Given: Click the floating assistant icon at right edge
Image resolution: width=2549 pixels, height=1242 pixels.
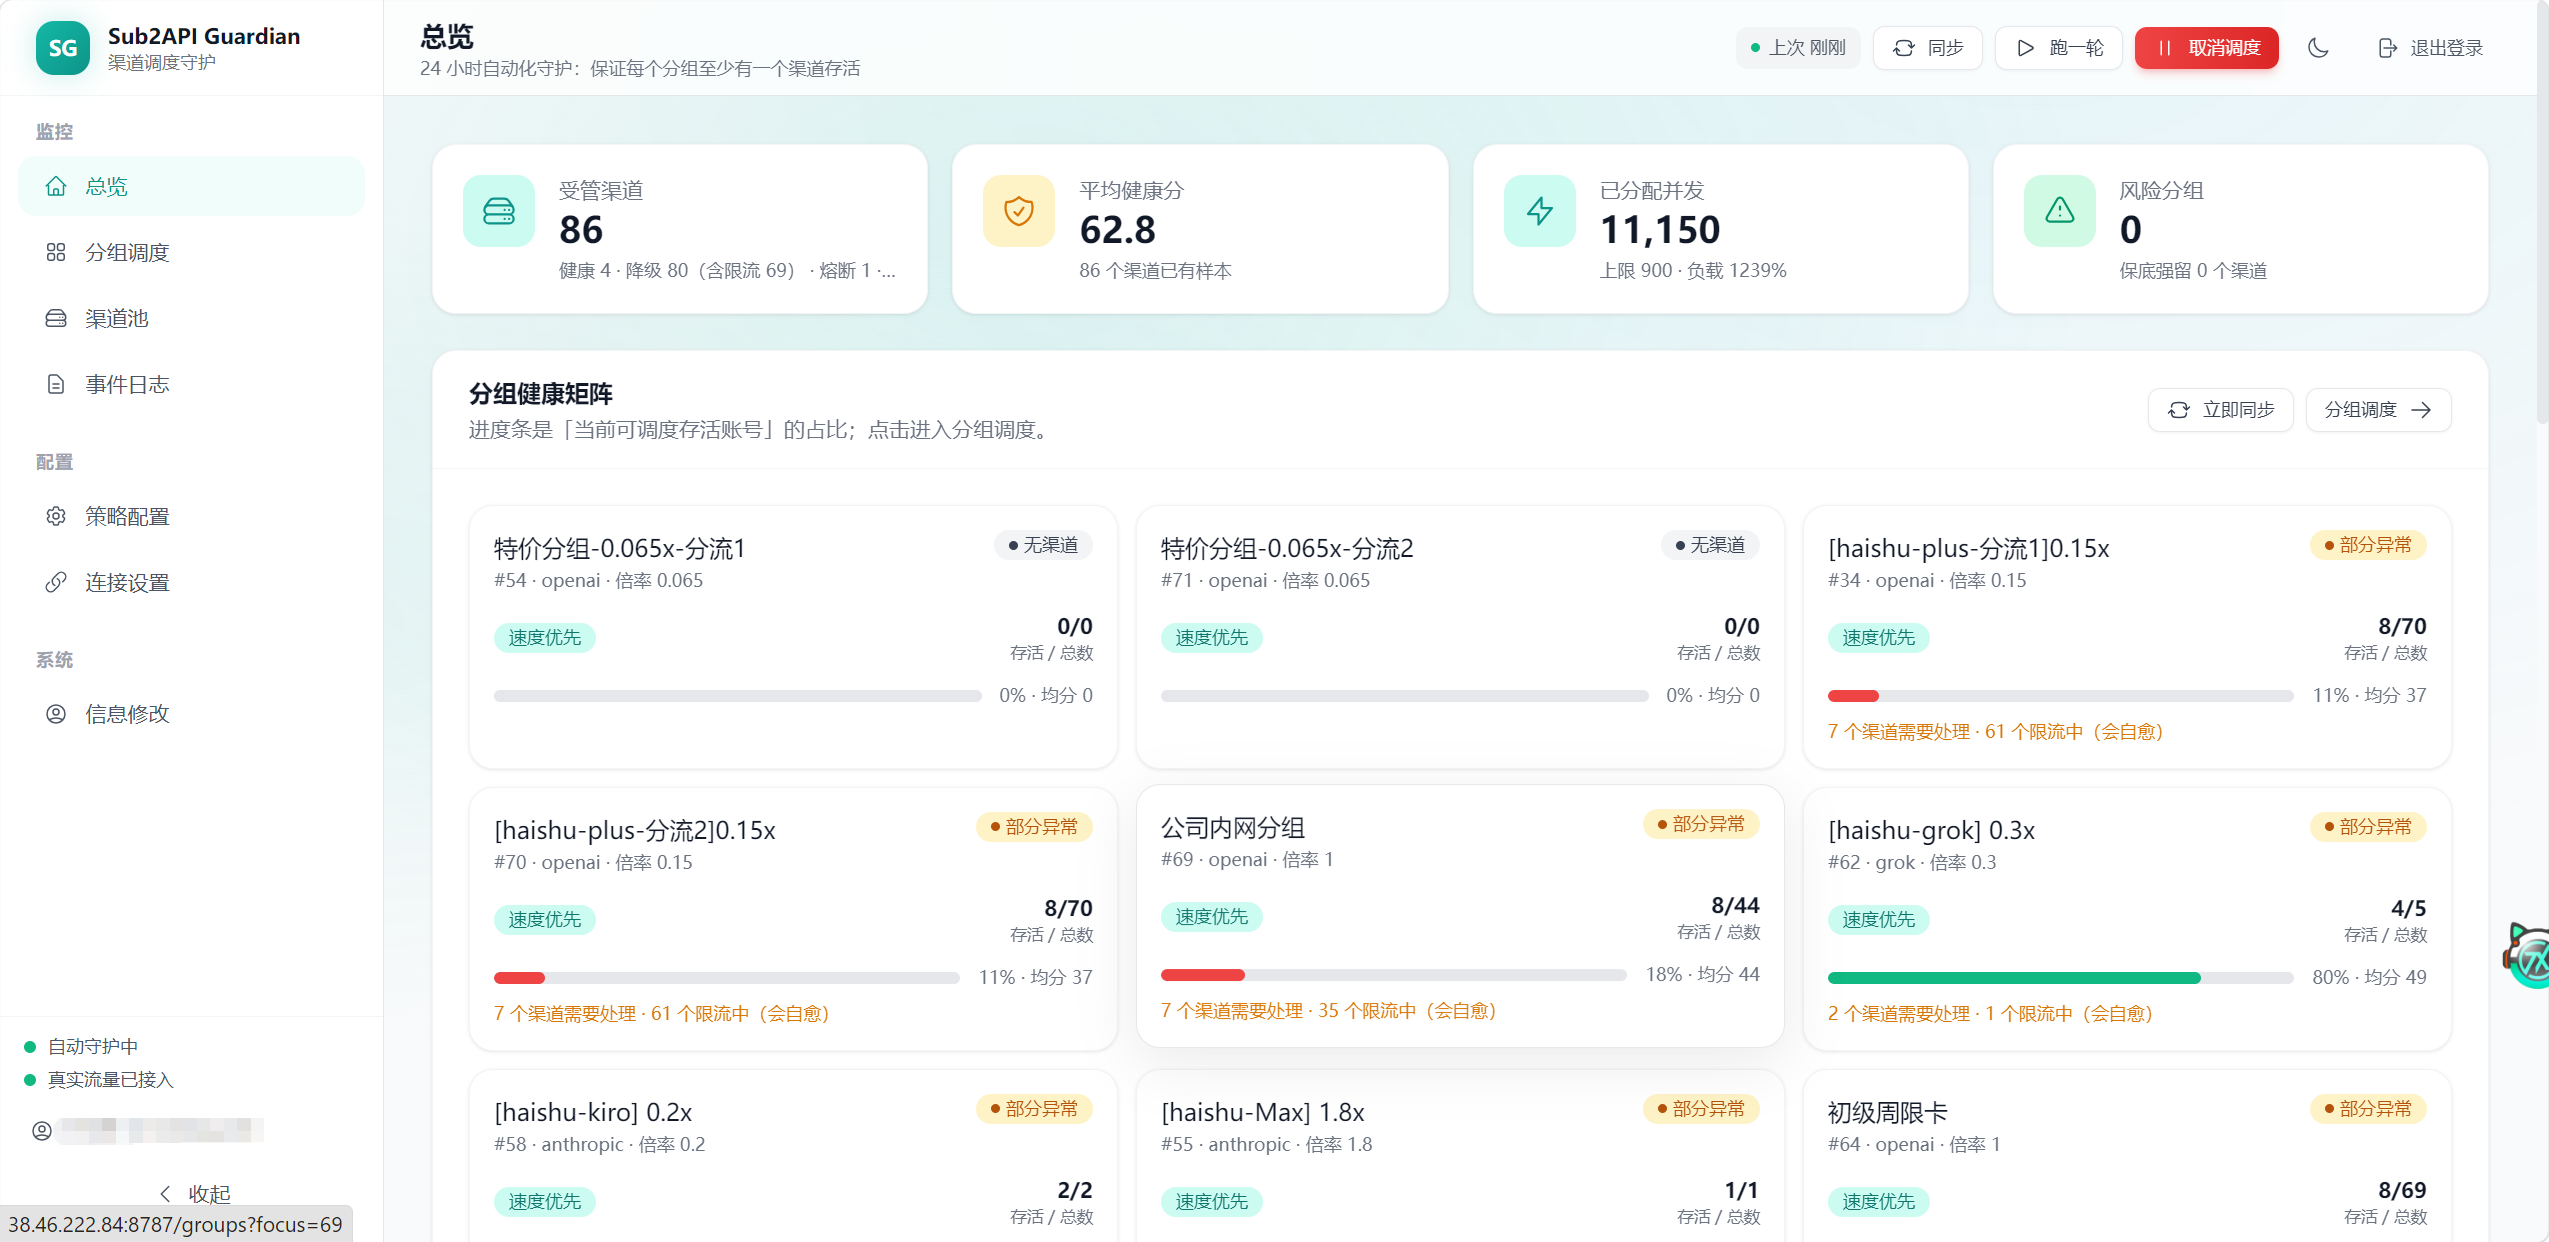Looking at the screenshot, I should click(x=2528, y=955).
